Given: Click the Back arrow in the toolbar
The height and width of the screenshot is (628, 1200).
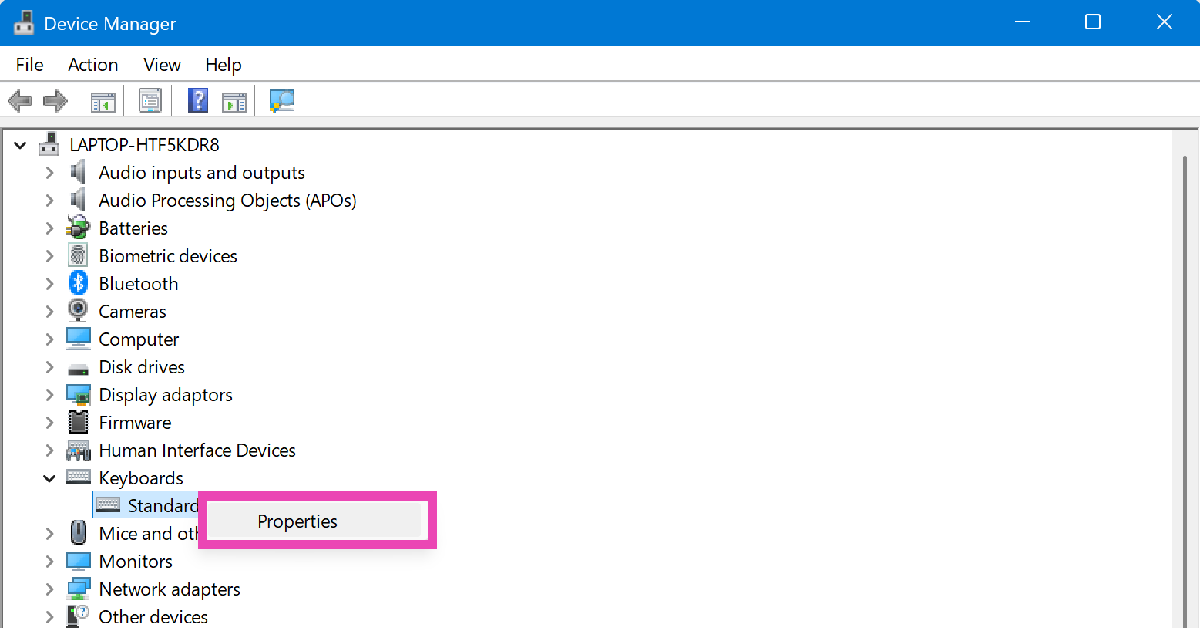Looking at the screenshot, I should tap(20, 101).
